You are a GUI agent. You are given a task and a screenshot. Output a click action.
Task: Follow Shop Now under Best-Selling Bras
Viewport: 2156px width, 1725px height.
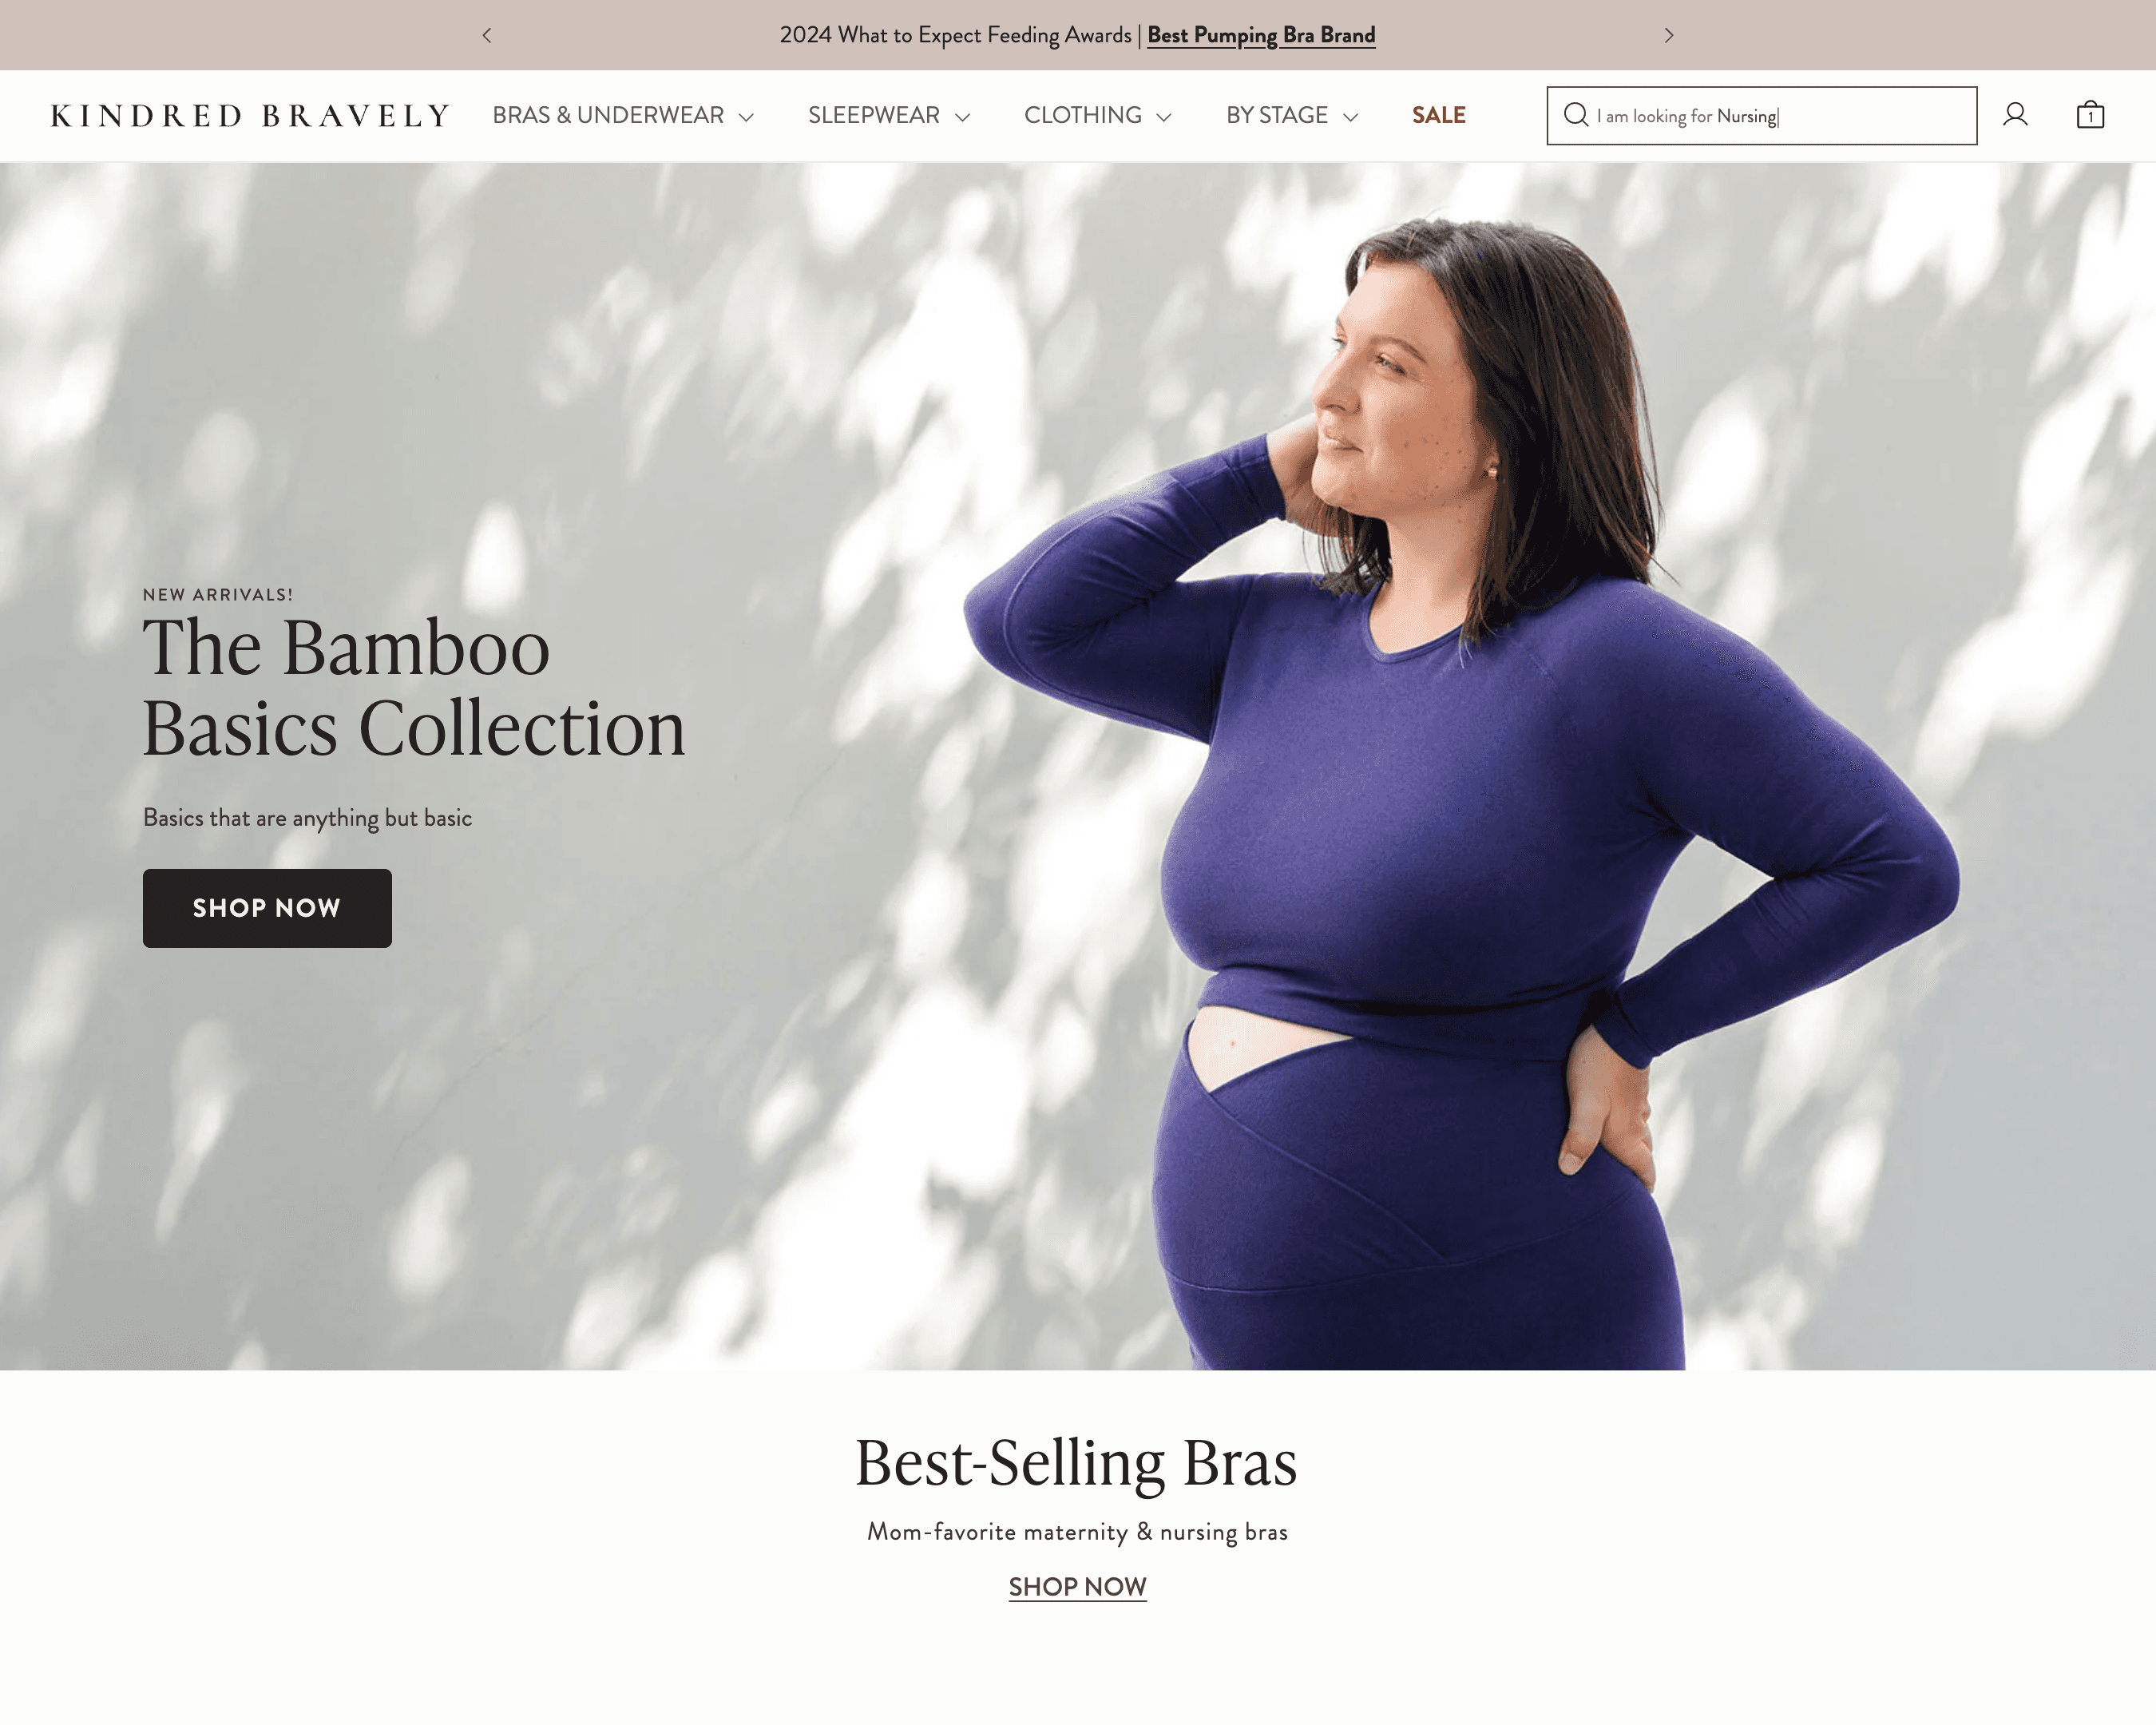1077,1587
